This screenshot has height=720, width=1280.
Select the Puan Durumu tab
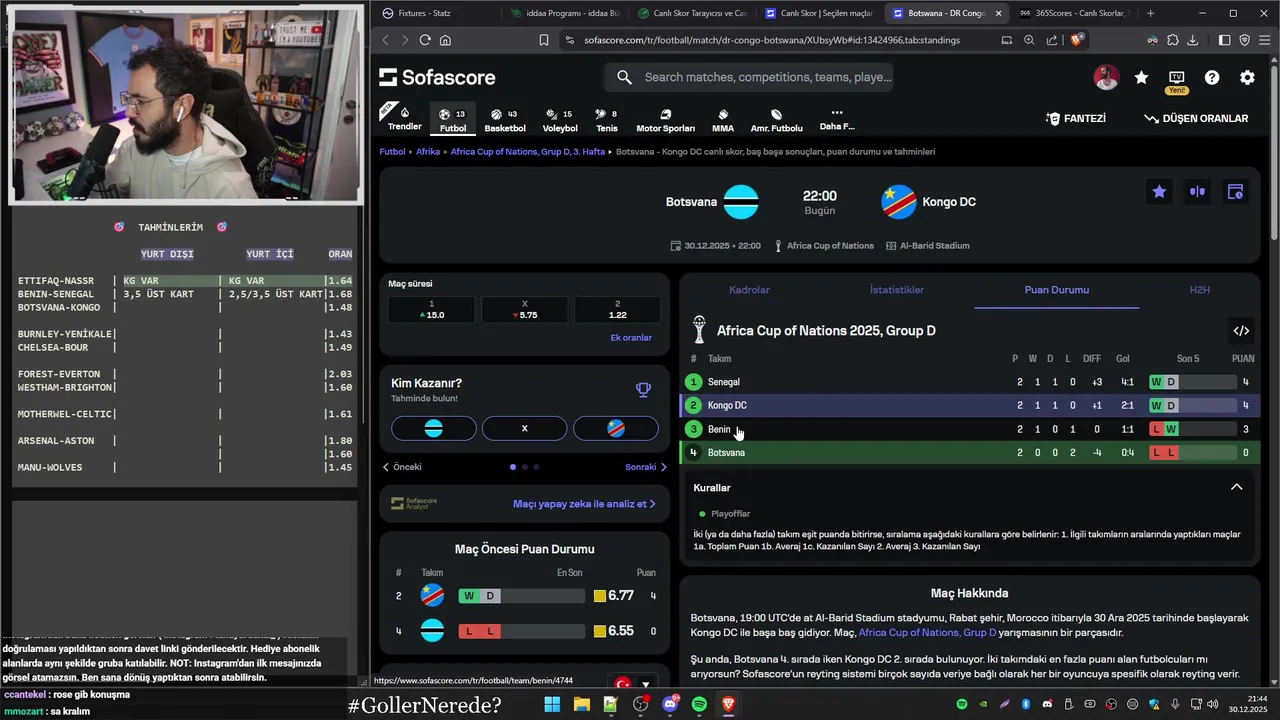point(1057,290)
